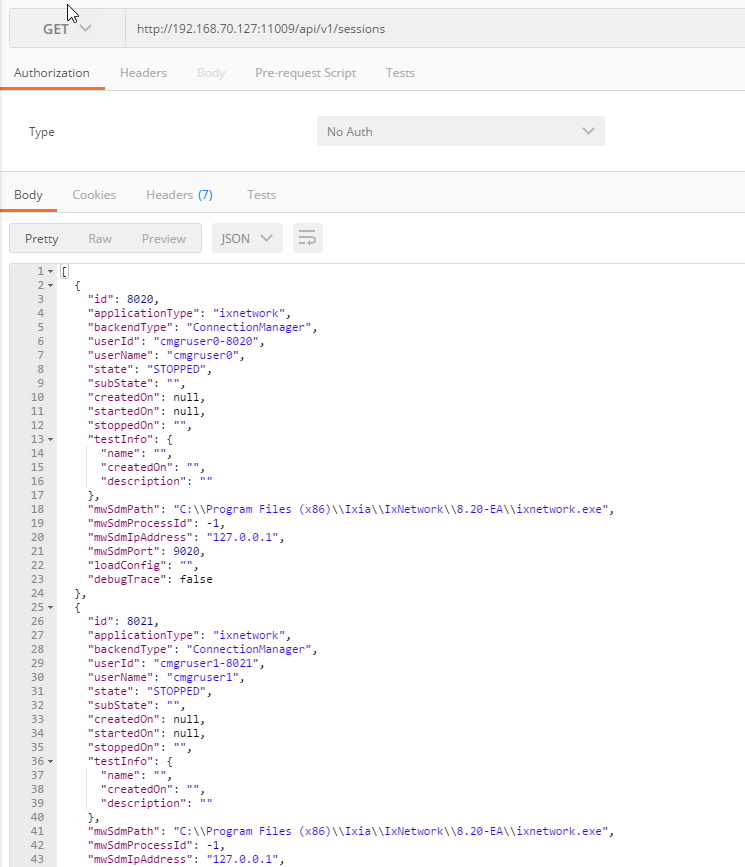
Task: Expand the No Auth type dropdown
Action: (460, 132)
